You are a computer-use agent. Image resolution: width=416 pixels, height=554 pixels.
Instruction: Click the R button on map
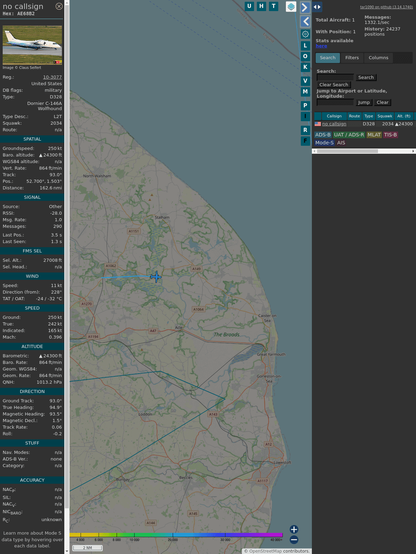click(x=305, y=130)
